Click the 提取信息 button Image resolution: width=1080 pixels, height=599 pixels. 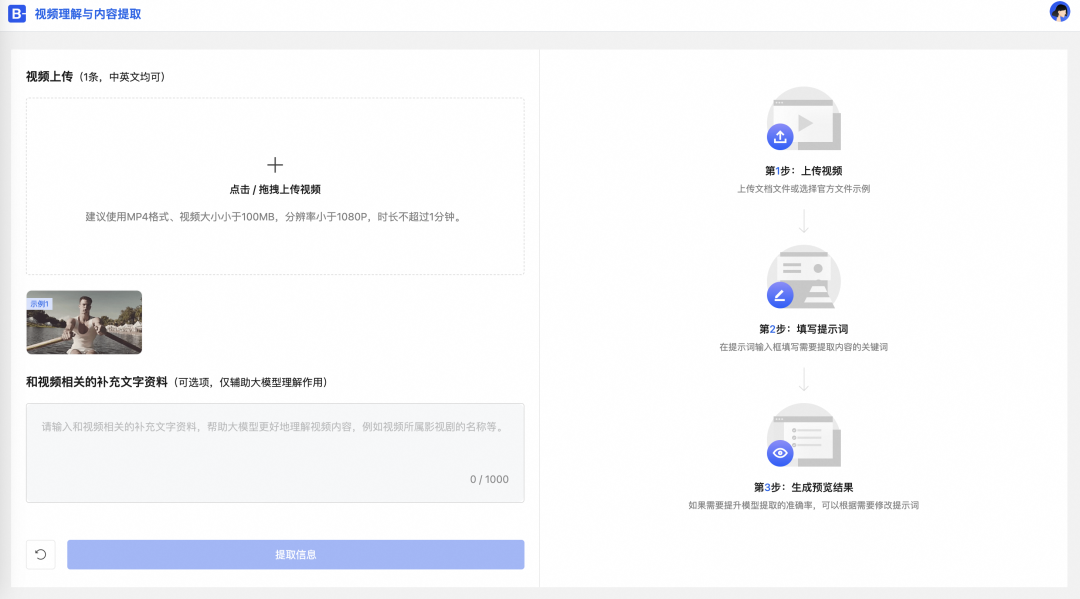tap(295, 554)
